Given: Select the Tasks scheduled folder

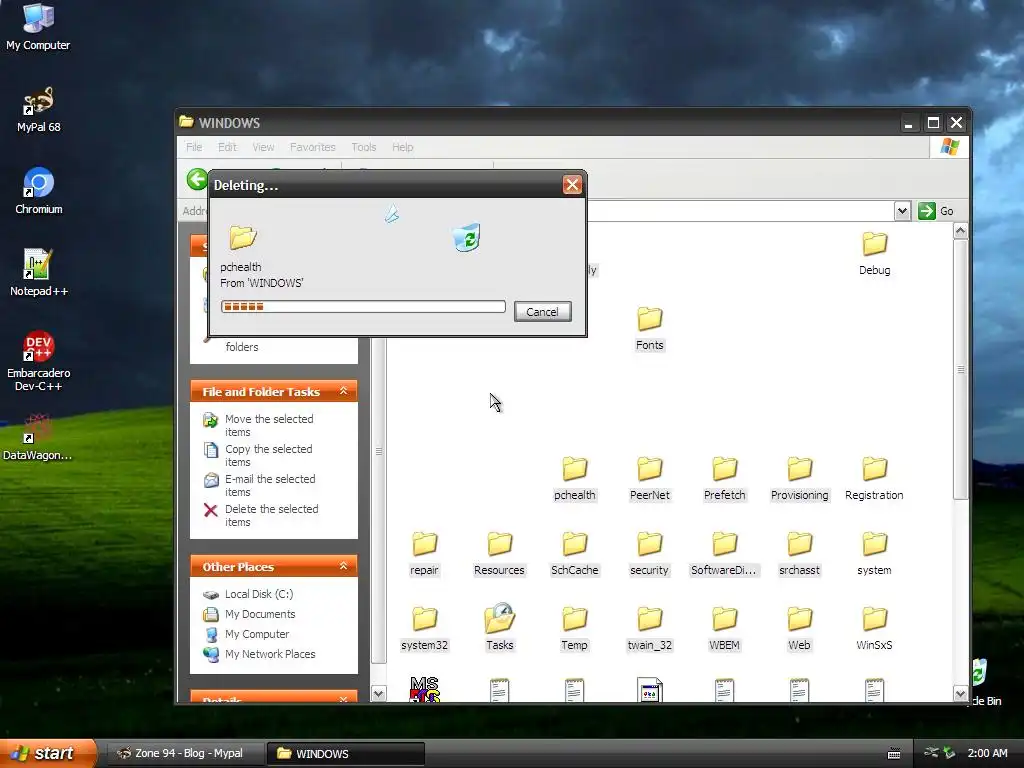Looking at the screenshot, I should point(499,628).
